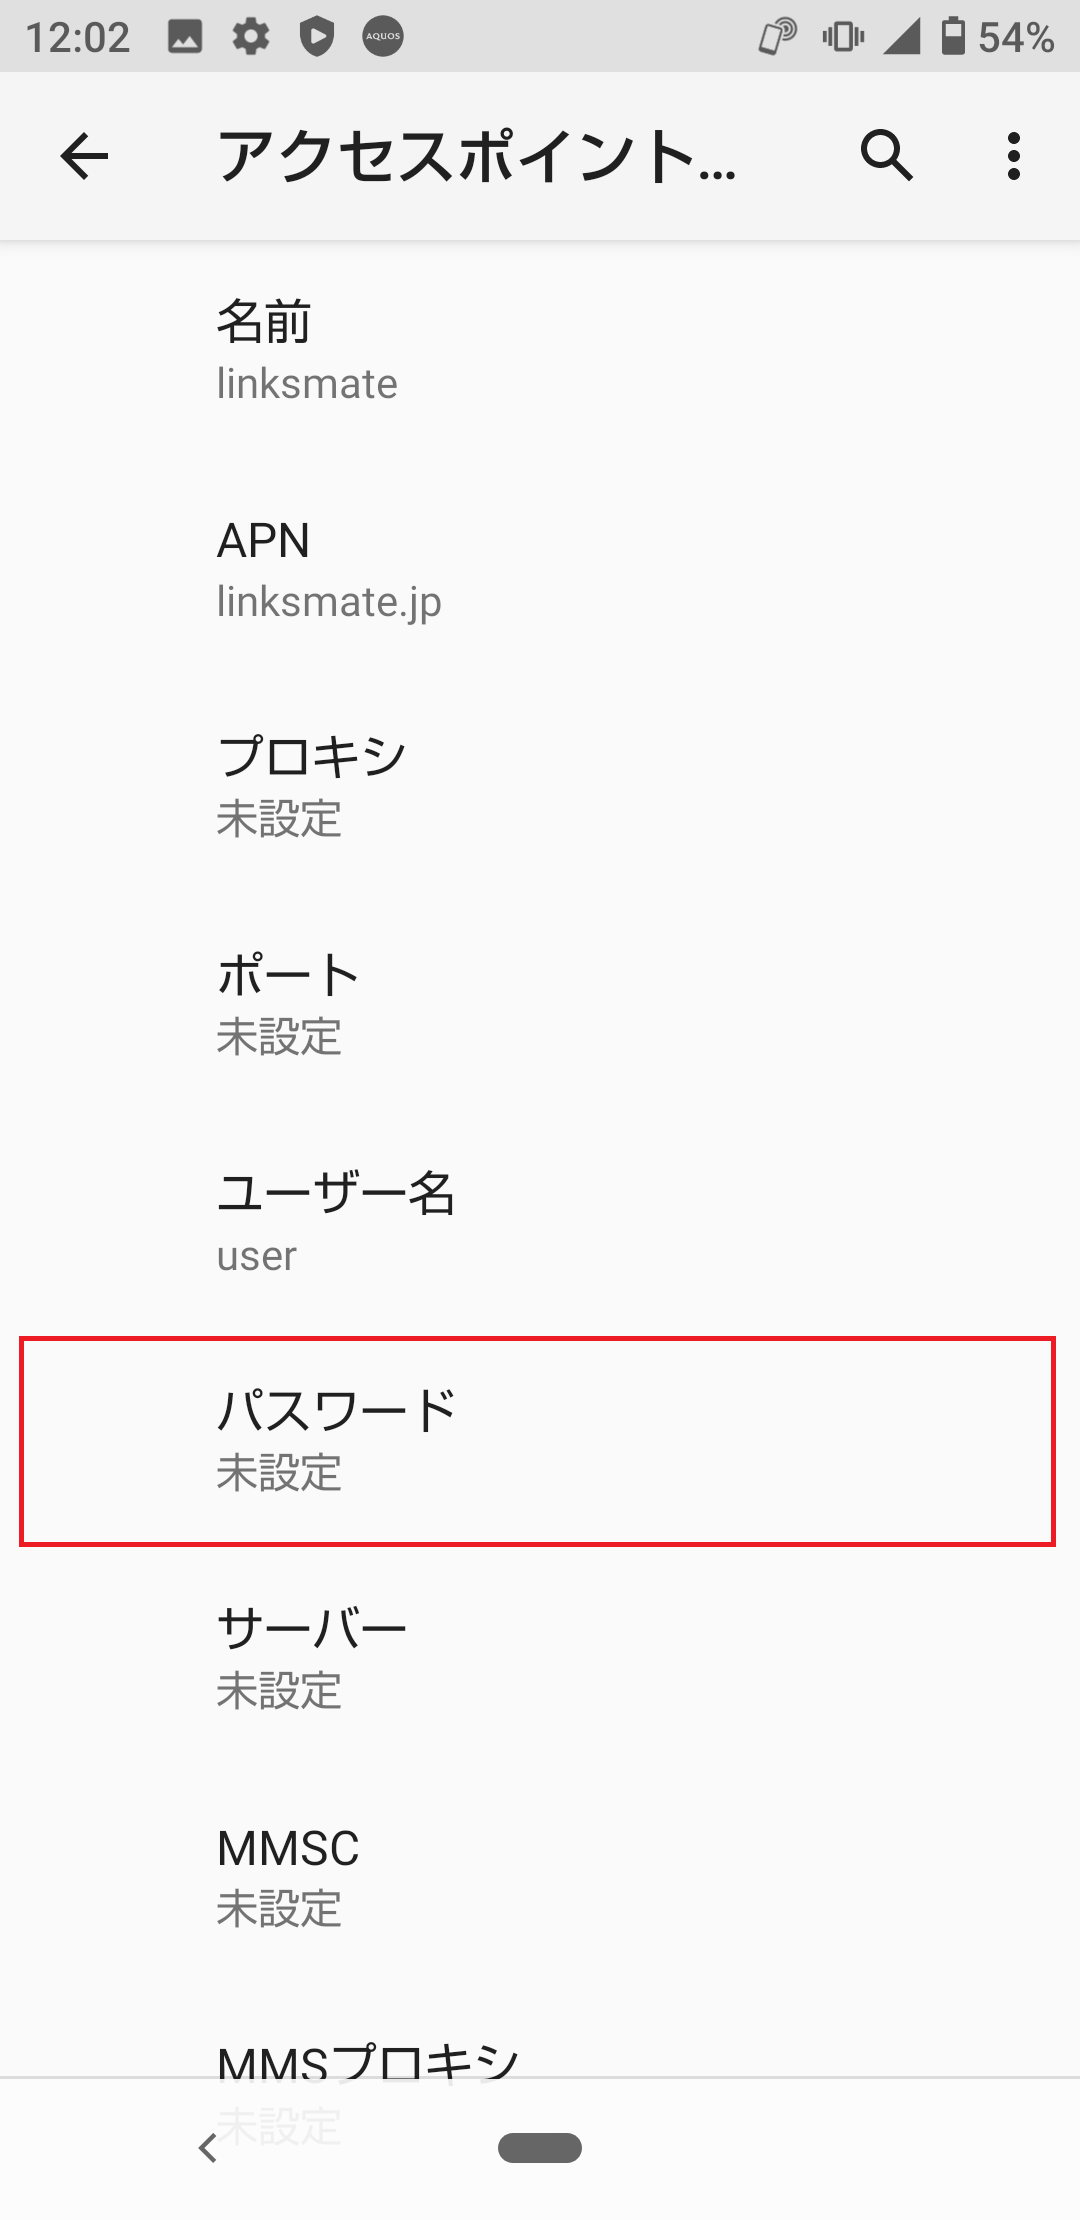Tap the MMSプロキシ entry
This screenshot has width=1080, height=2220.
540,2058
